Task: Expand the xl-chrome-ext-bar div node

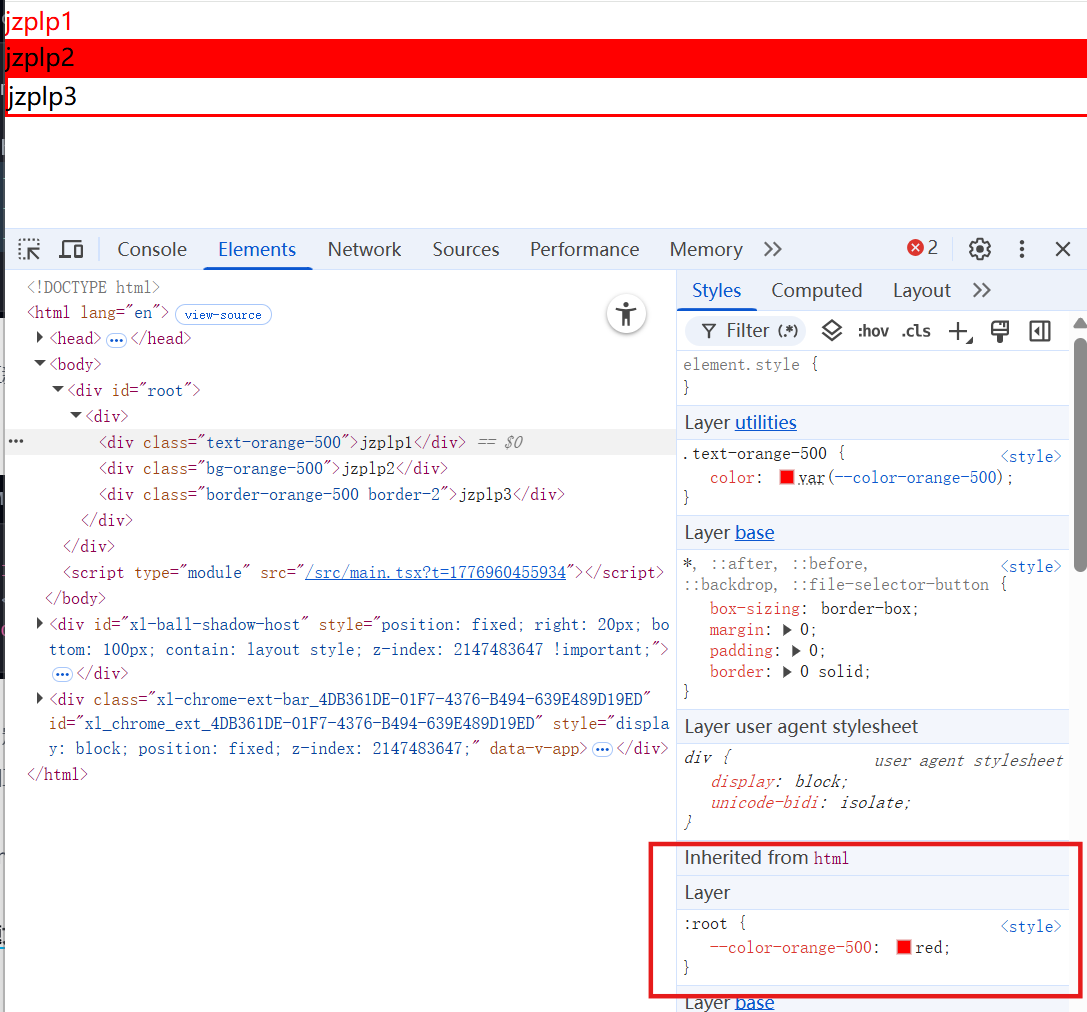Action: click(40, 698)
